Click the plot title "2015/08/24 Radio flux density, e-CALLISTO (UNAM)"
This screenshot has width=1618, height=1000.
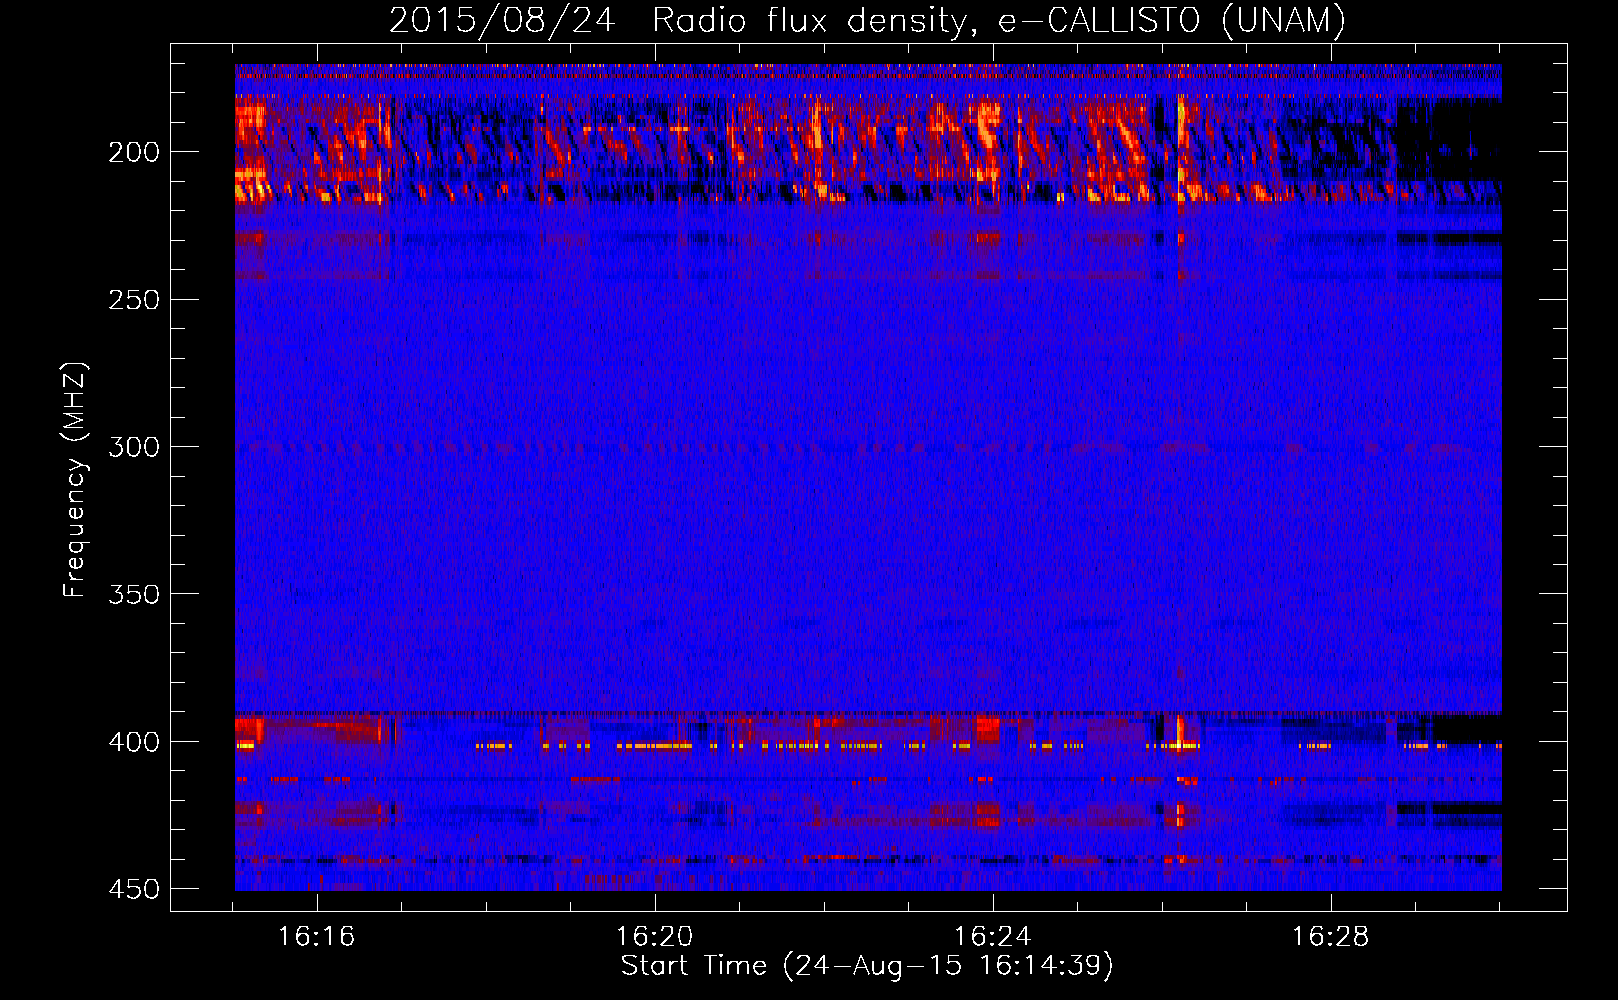coord(867,20)
